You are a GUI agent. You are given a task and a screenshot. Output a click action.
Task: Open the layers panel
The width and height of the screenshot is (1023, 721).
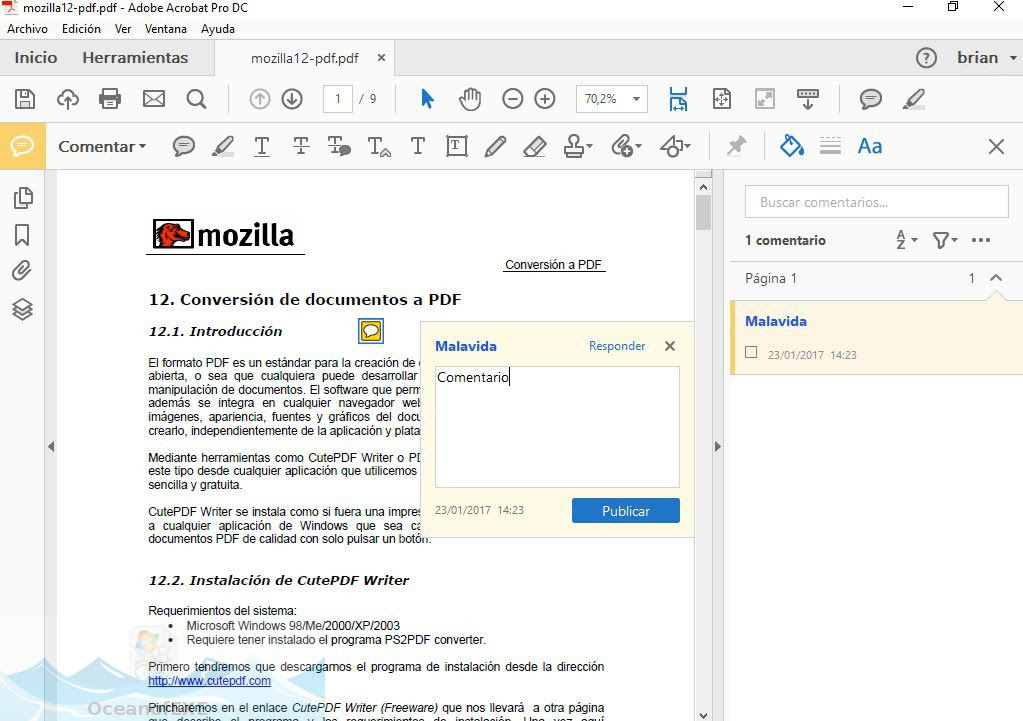tap(22, 309)
